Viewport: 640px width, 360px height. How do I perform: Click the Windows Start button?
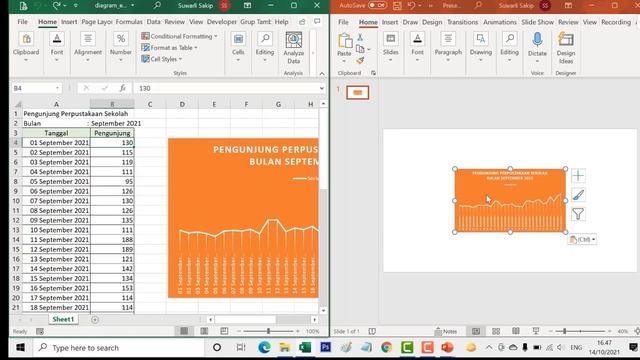coord(20,348)
